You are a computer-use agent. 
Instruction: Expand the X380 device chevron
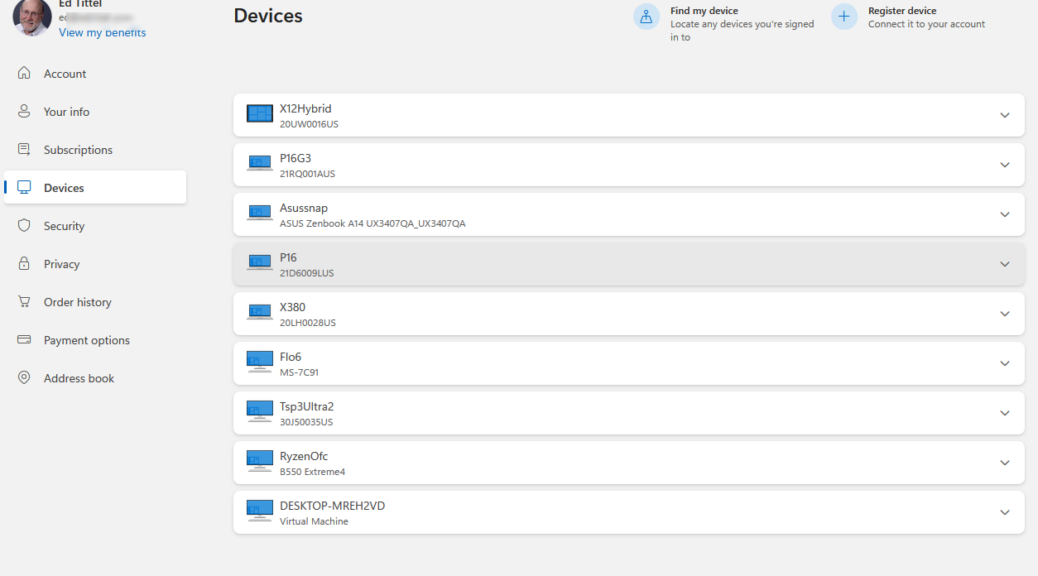[x=1004, y=314]
